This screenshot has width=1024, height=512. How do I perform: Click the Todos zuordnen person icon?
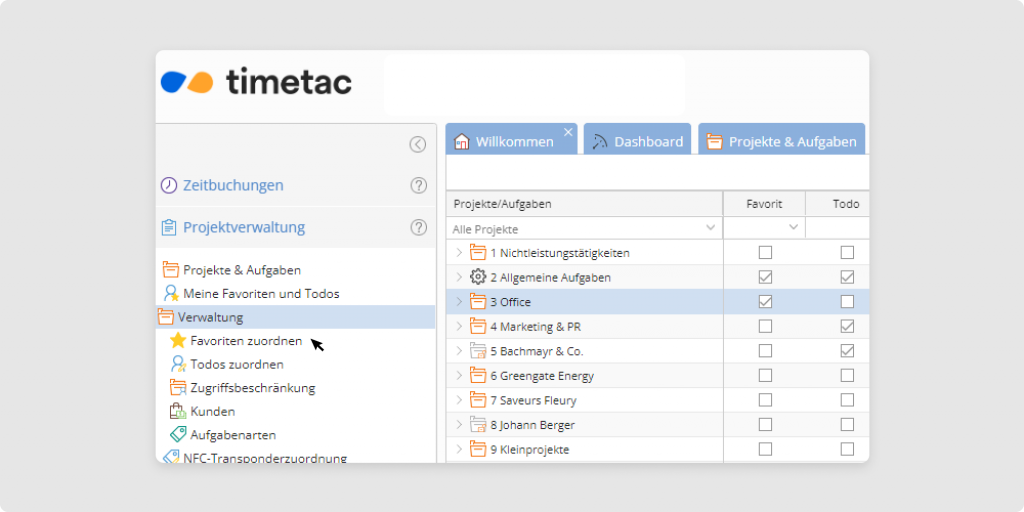(178, 364)
